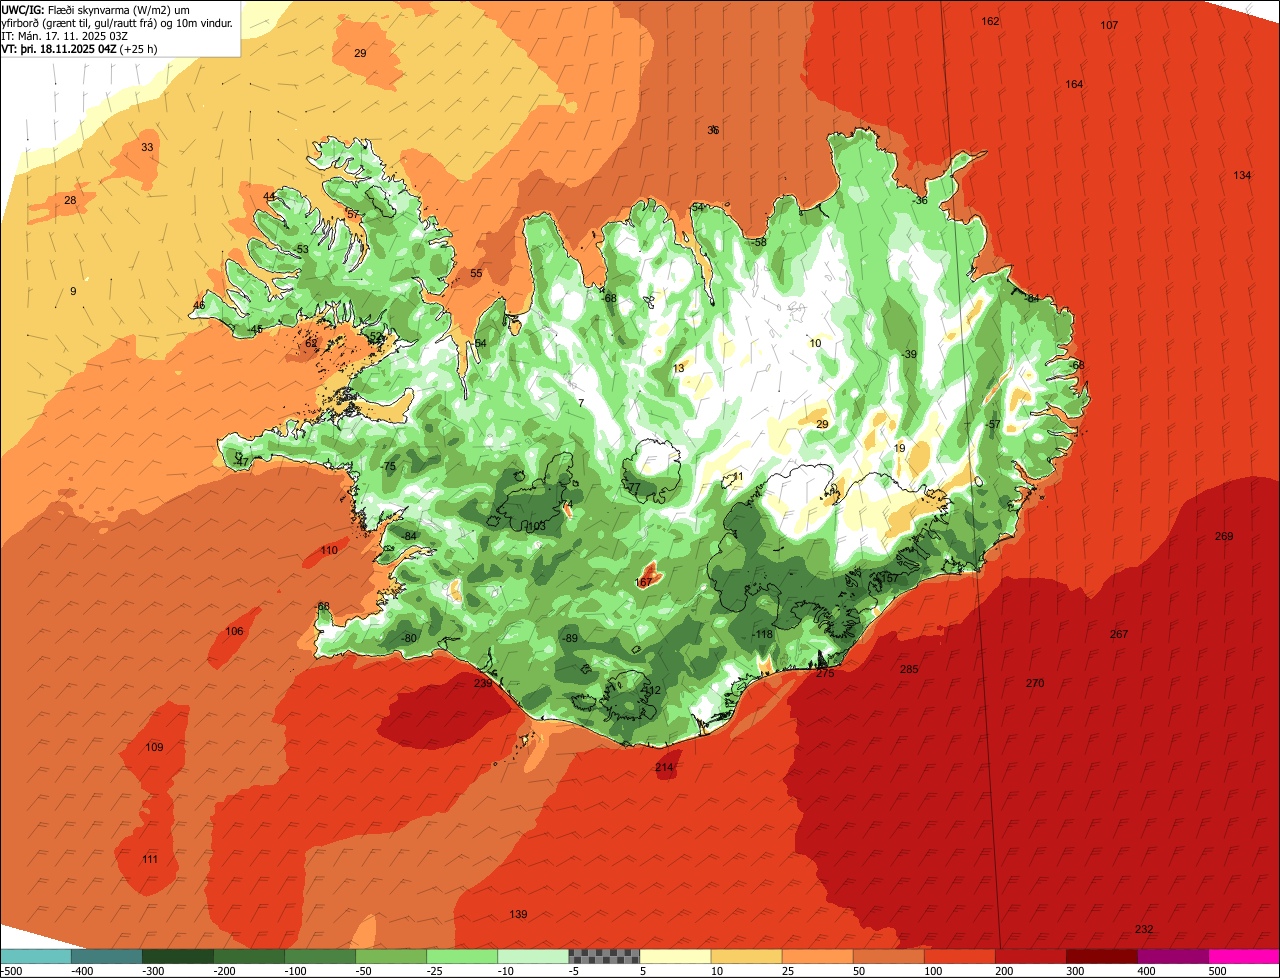Click the legend swatch between 100 and 200

[x=959, y=956]
